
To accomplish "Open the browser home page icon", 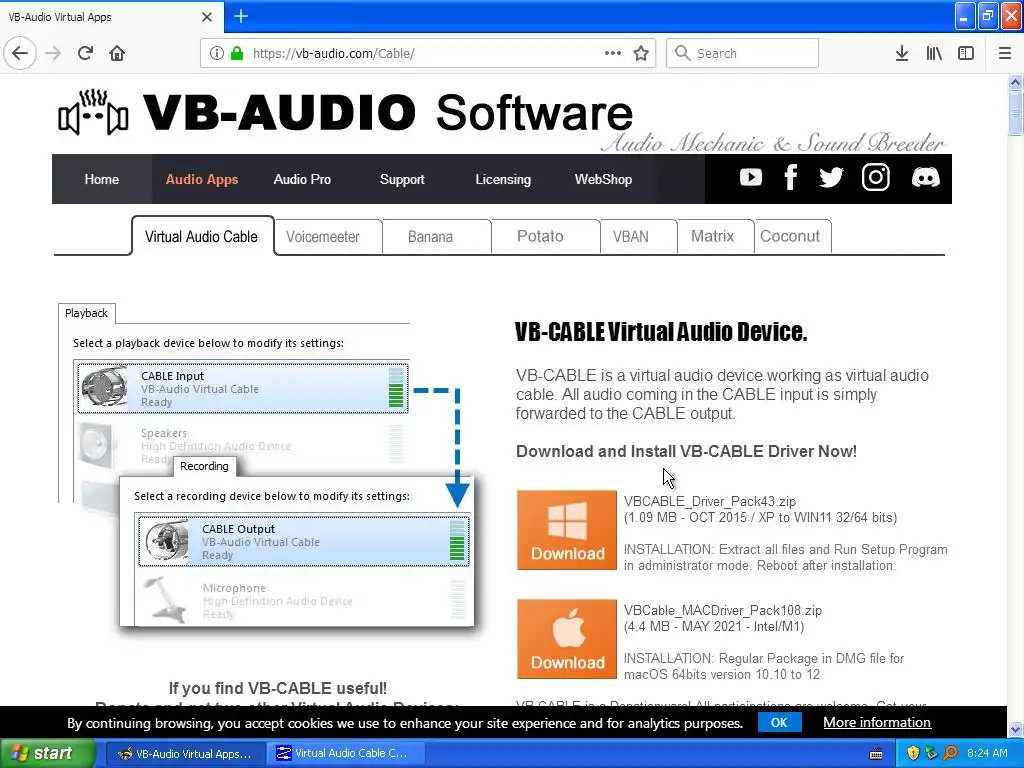I will tap(117, 53).
